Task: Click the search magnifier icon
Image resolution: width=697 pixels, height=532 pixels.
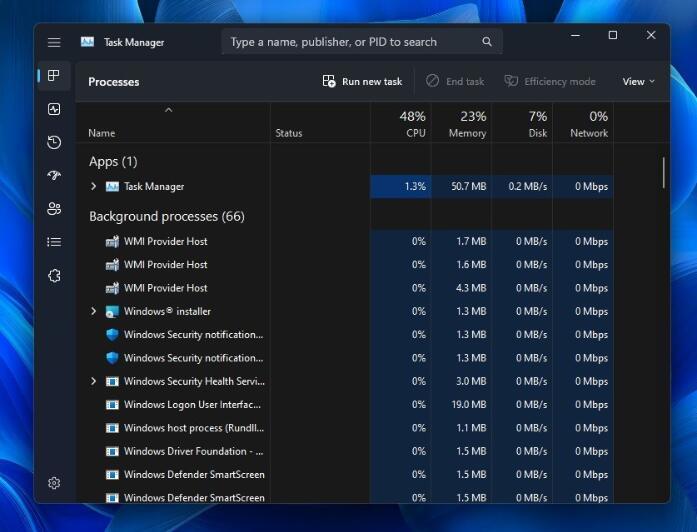Action: (x=487, y=42)
